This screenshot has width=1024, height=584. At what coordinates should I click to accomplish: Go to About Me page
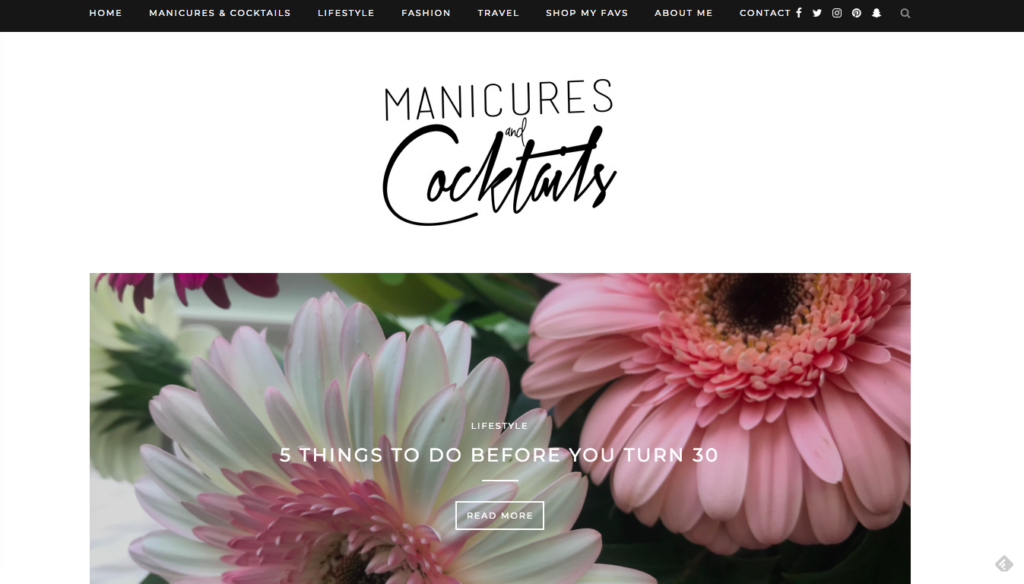(683, 13)
